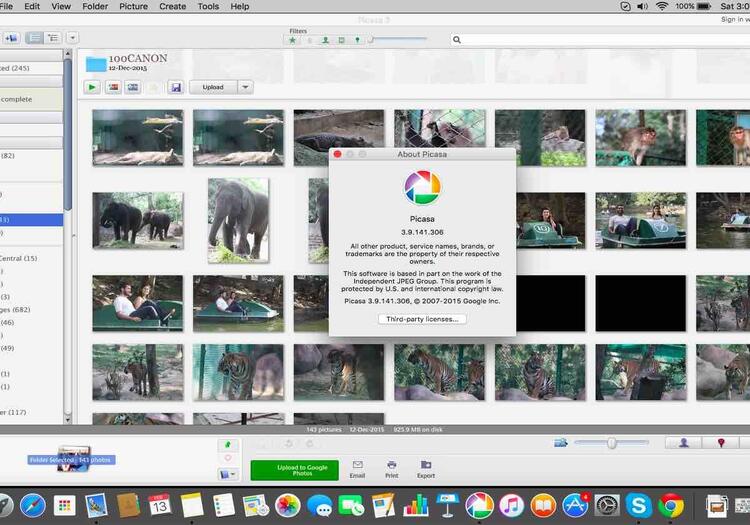Open Skype from the dock

tap(639, 505)
